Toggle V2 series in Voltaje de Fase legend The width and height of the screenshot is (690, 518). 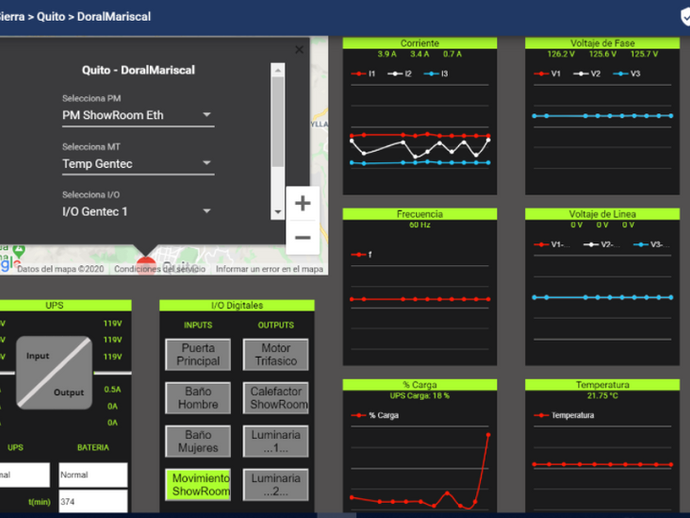tap(587, 73)
